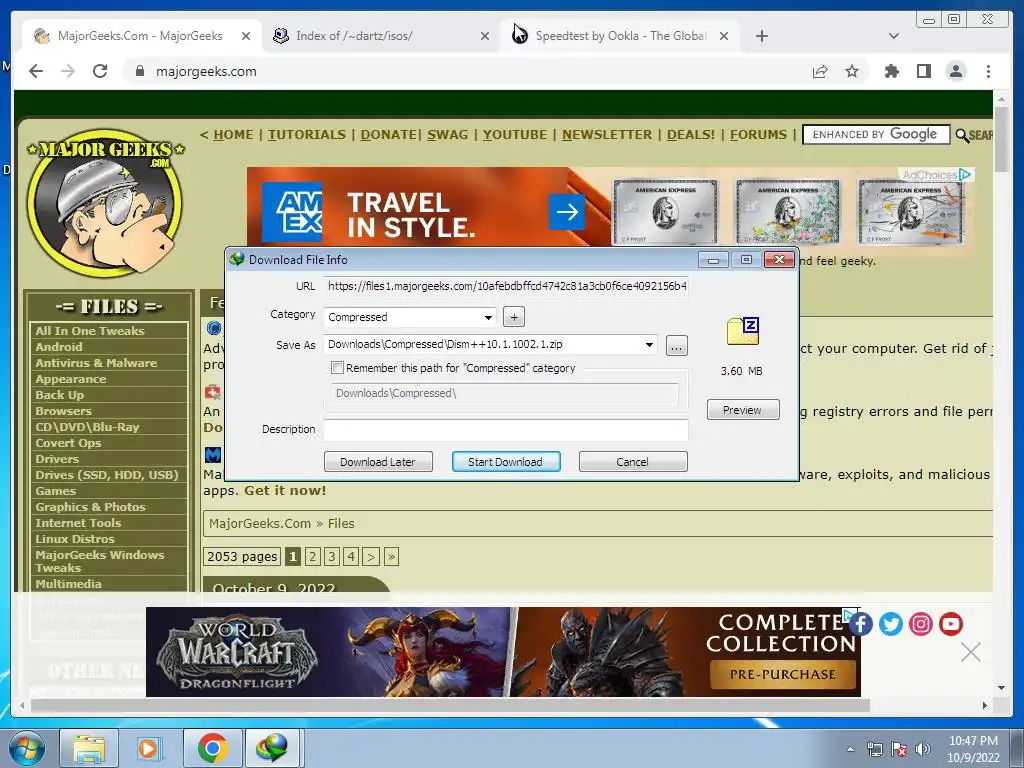Open Chrome three-dot menu
Image resolution: width=1024 pixels, height=768 pixels.
988,71
